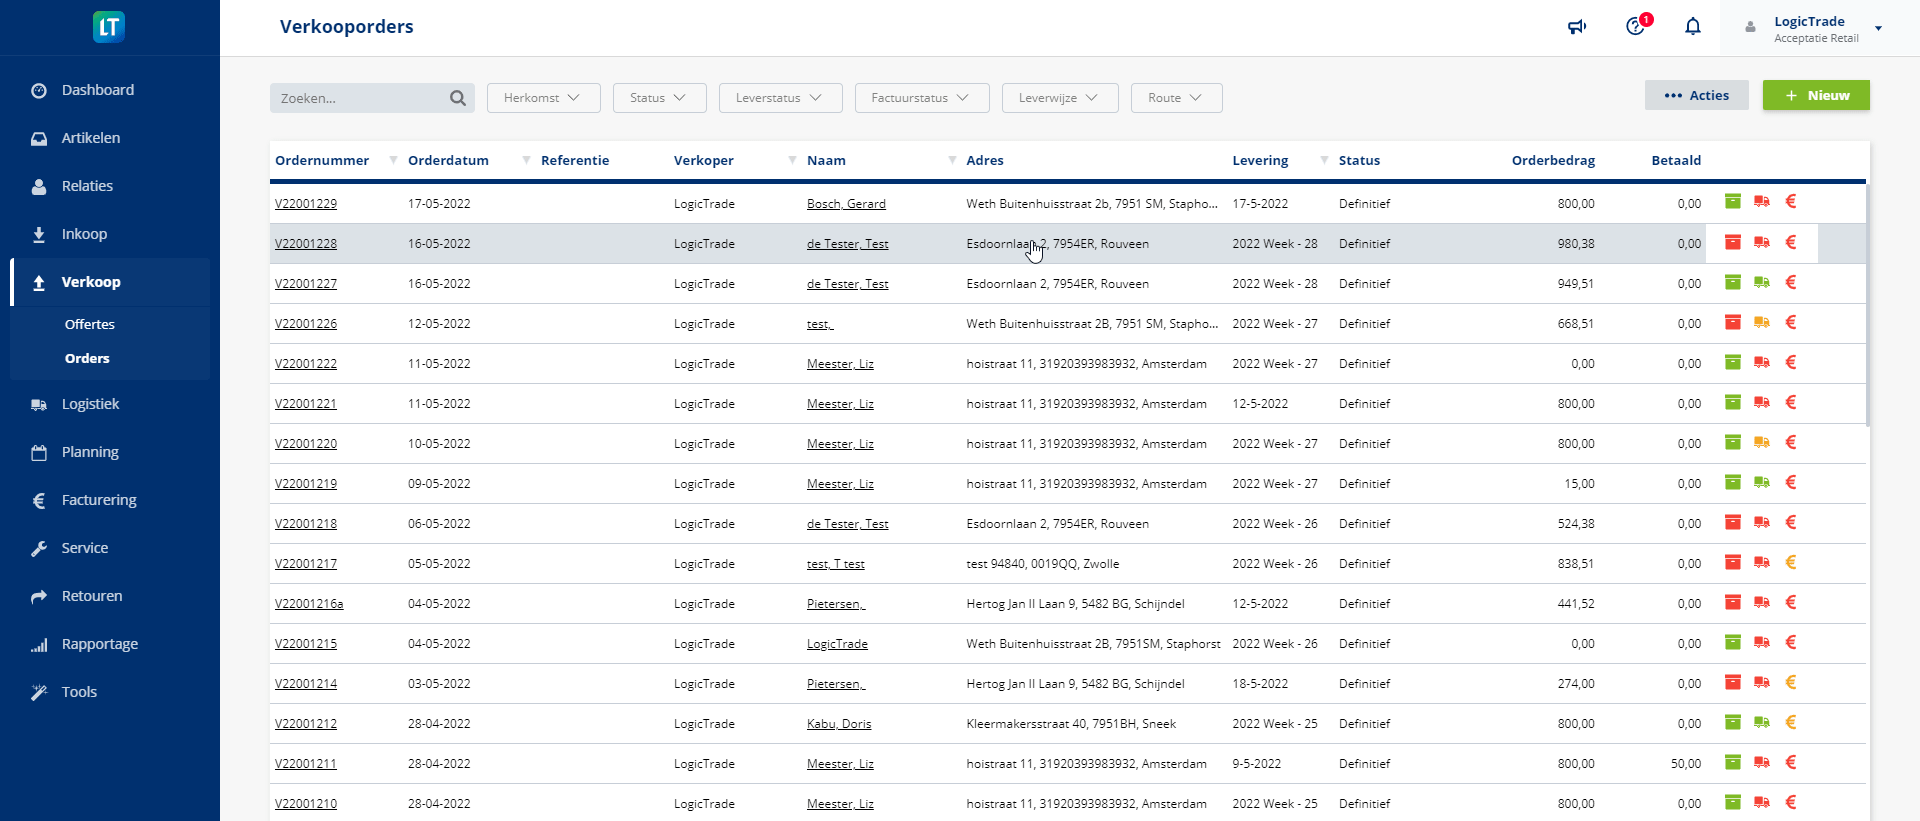
Task: Go to Facturering in the sidebar
Action: [x=99, y=500]
